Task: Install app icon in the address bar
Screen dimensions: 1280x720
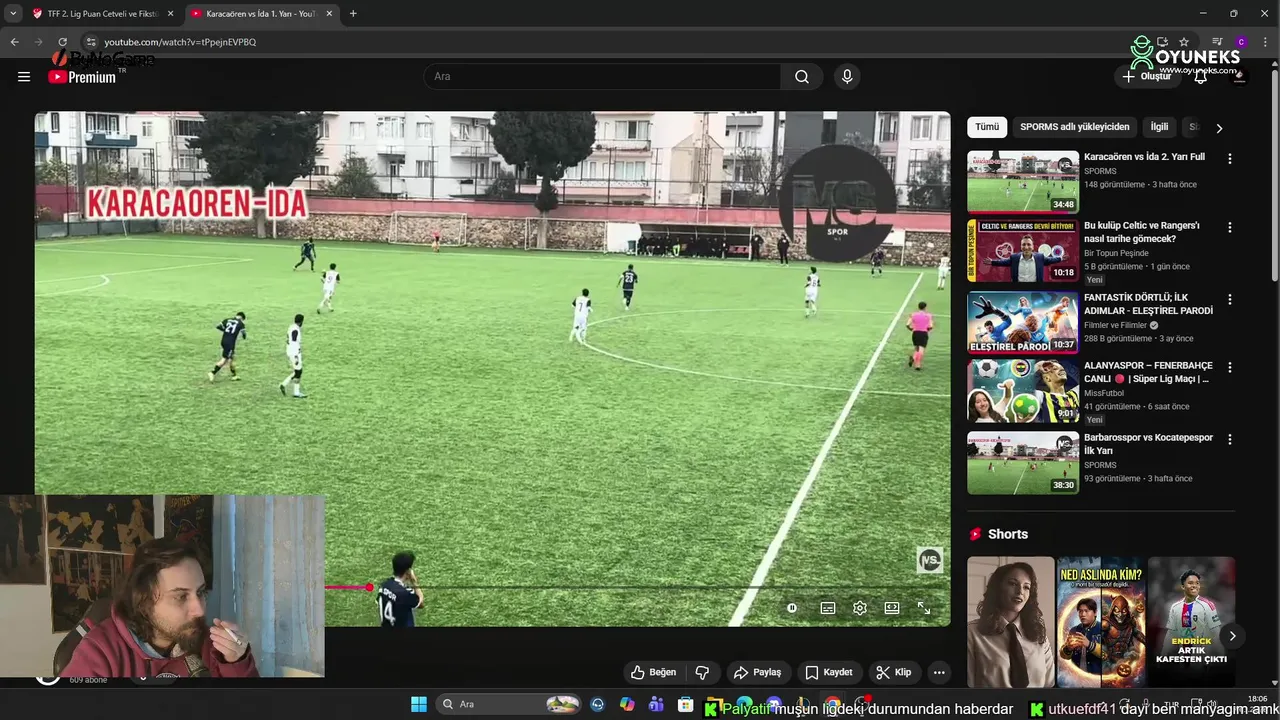Action: point(1162,42)
